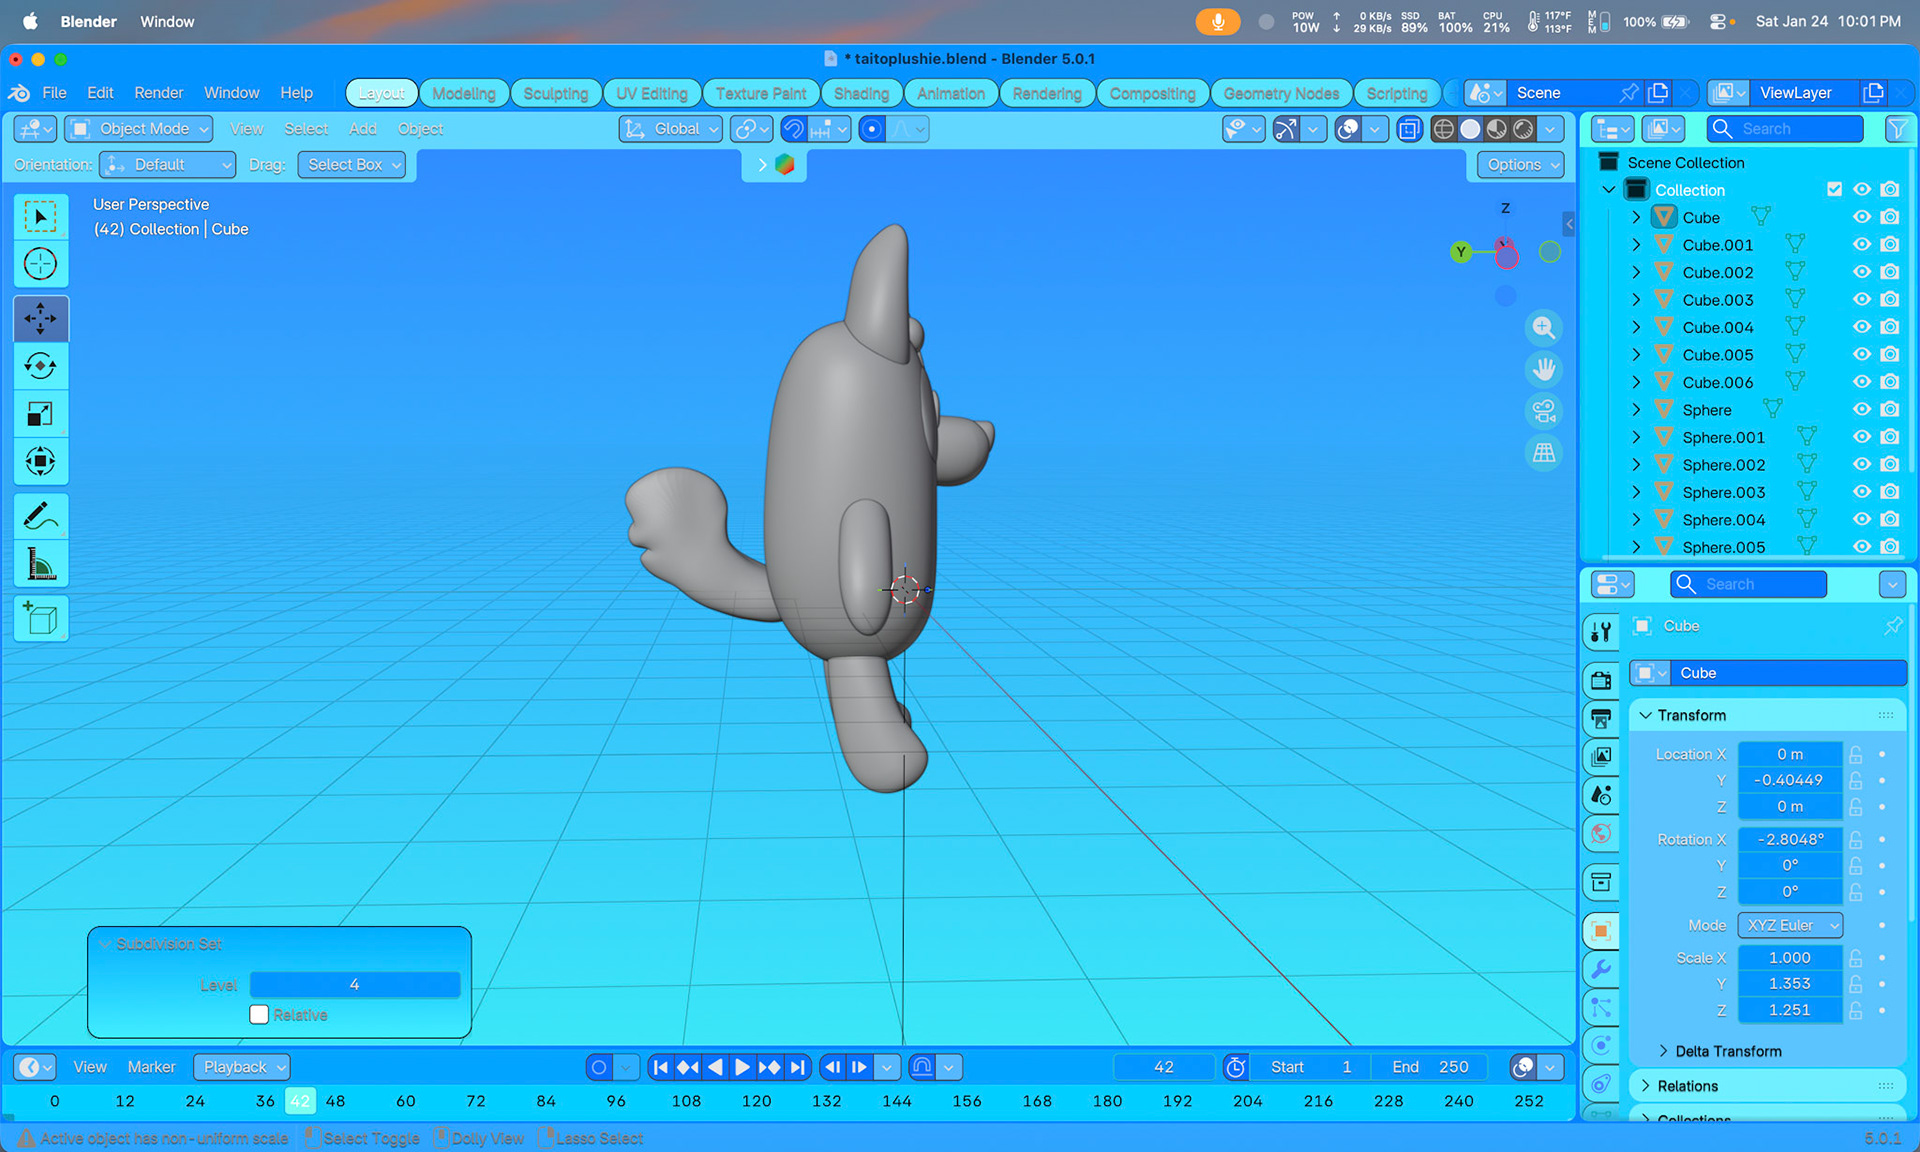Toggle Collection exclude checkbox in outliner
The image size is (1920, 1152).
1834,189
